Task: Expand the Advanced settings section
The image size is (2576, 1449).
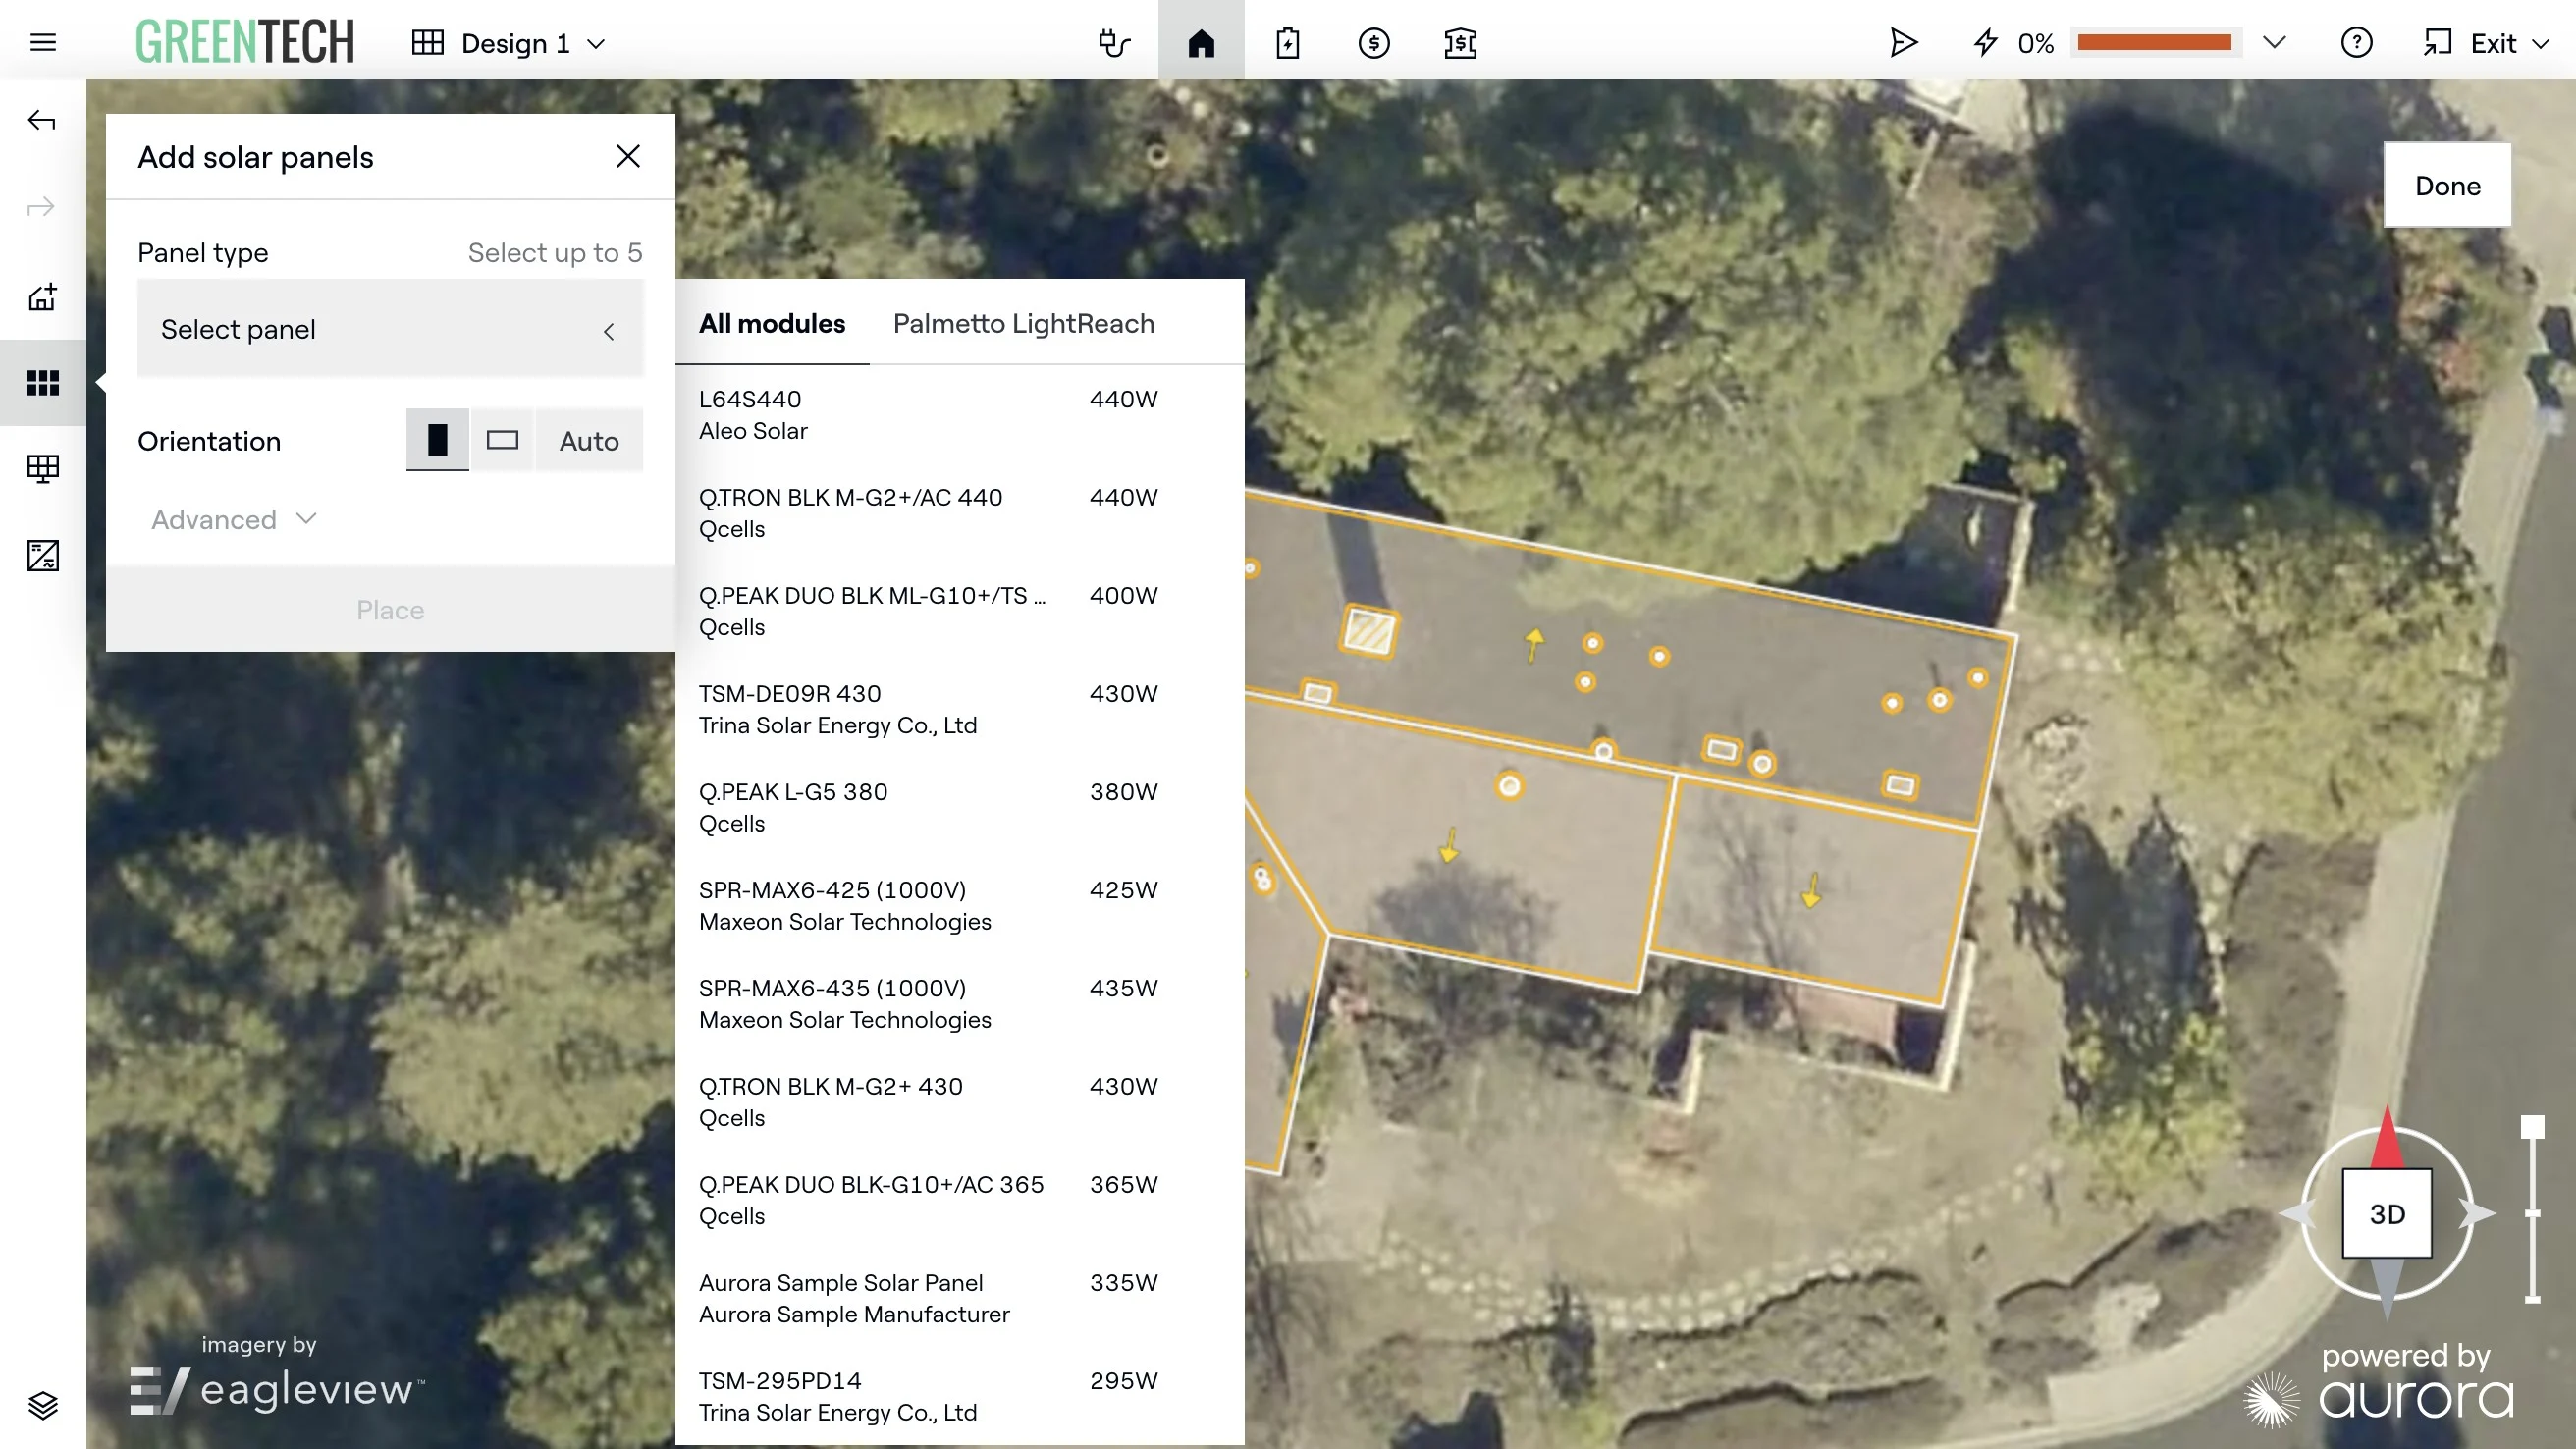Action: click(234, 519)
